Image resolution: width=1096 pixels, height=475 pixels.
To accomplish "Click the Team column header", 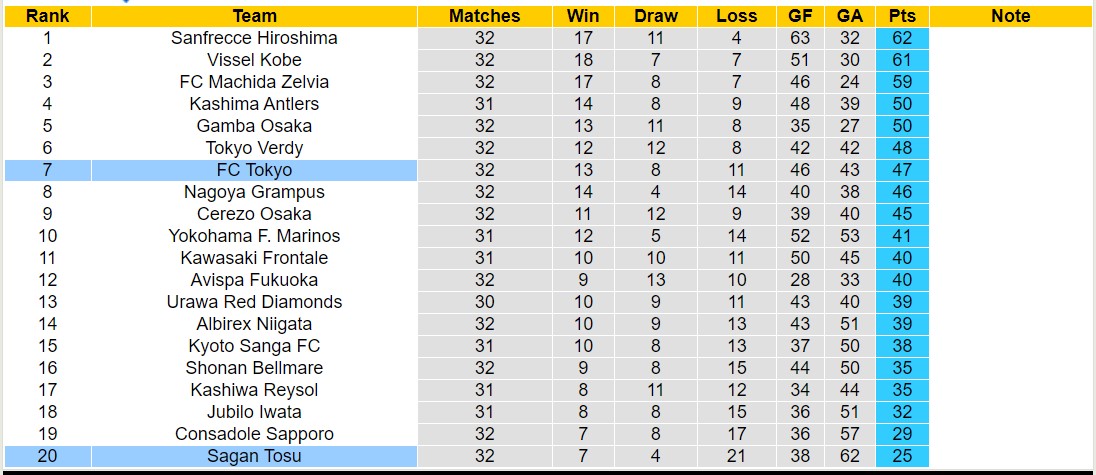I will 254,16.
